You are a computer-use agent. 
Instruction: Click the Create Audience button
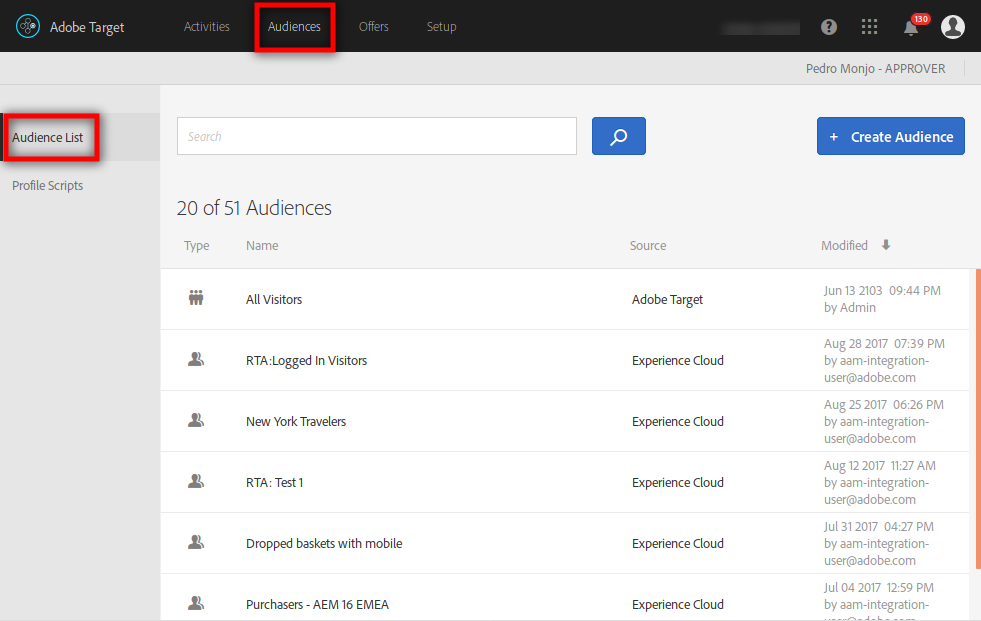click(890, 136)
